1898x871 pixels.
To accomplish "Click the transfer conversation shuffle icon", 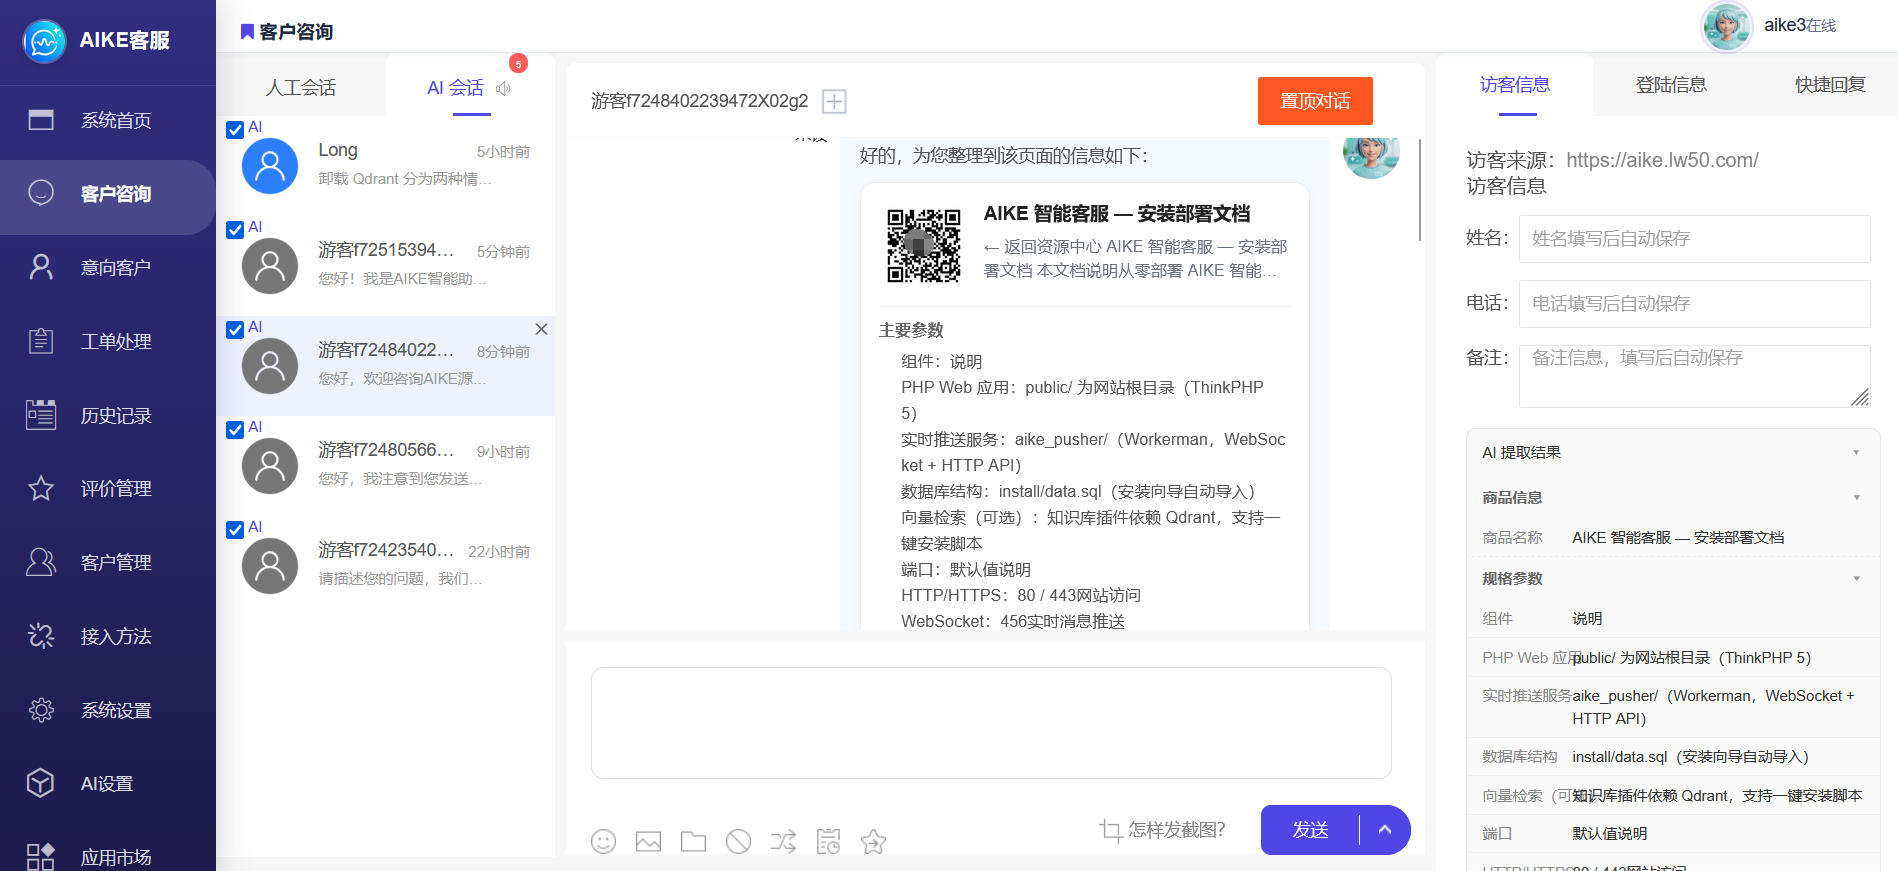I will click(783, 842).
